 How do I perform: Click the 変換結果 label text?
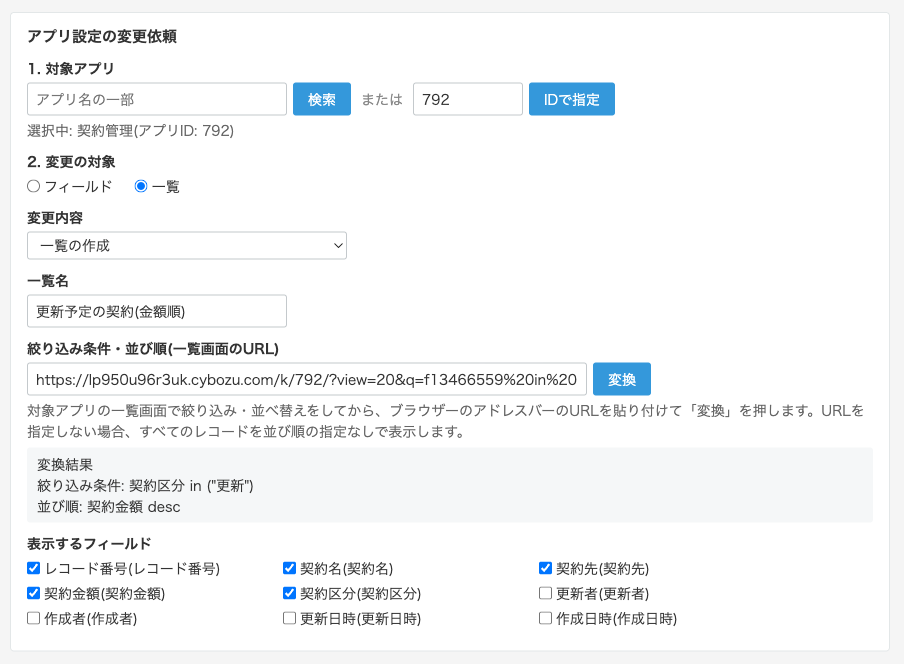point(65,465)
